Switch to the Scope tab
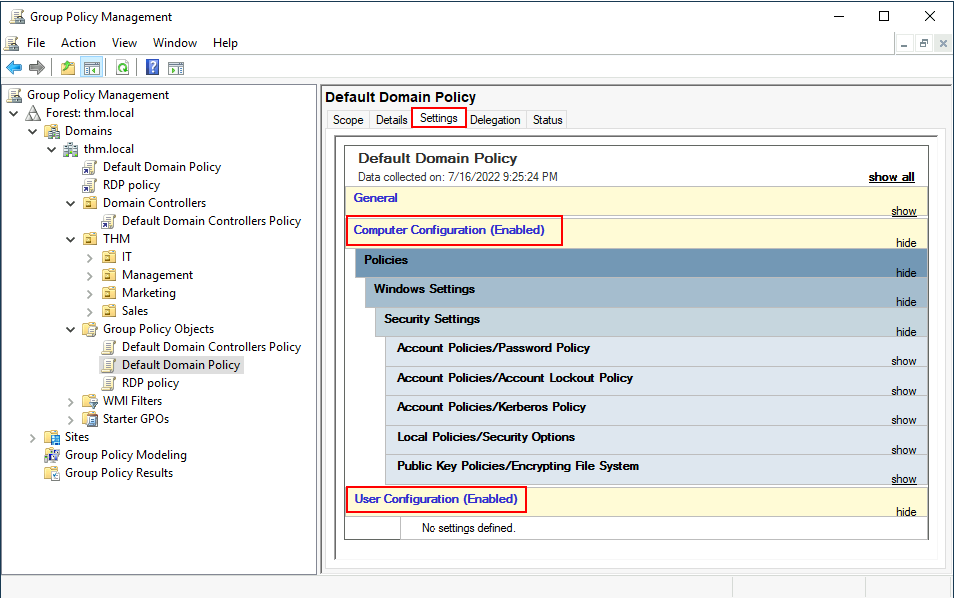Viewport: 955px width, 598px height. point(348,120)
